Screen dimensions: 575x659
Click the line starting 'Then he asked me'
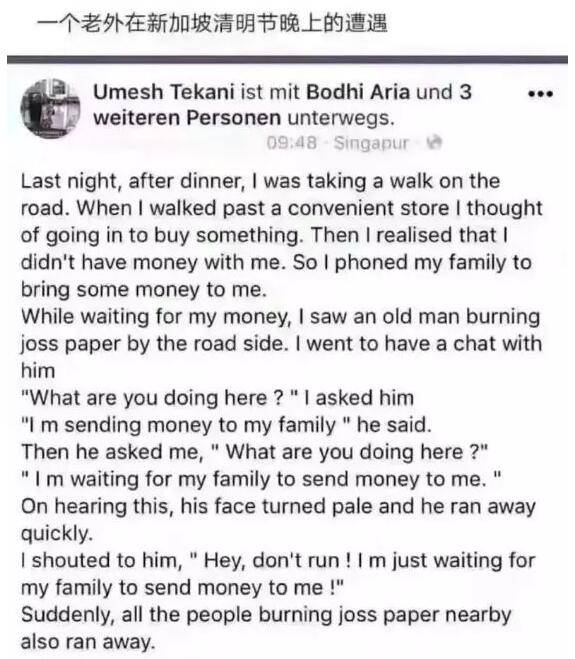click(x=255, y=452)
